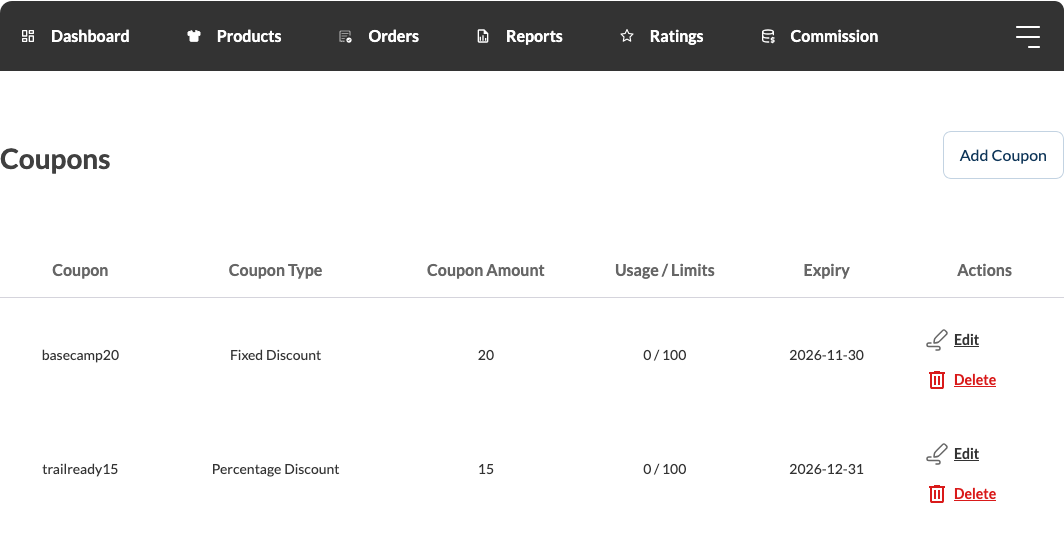Select the basecamp20 coupon name
Screen dimensions: 1064x547
tap(80, 355)
